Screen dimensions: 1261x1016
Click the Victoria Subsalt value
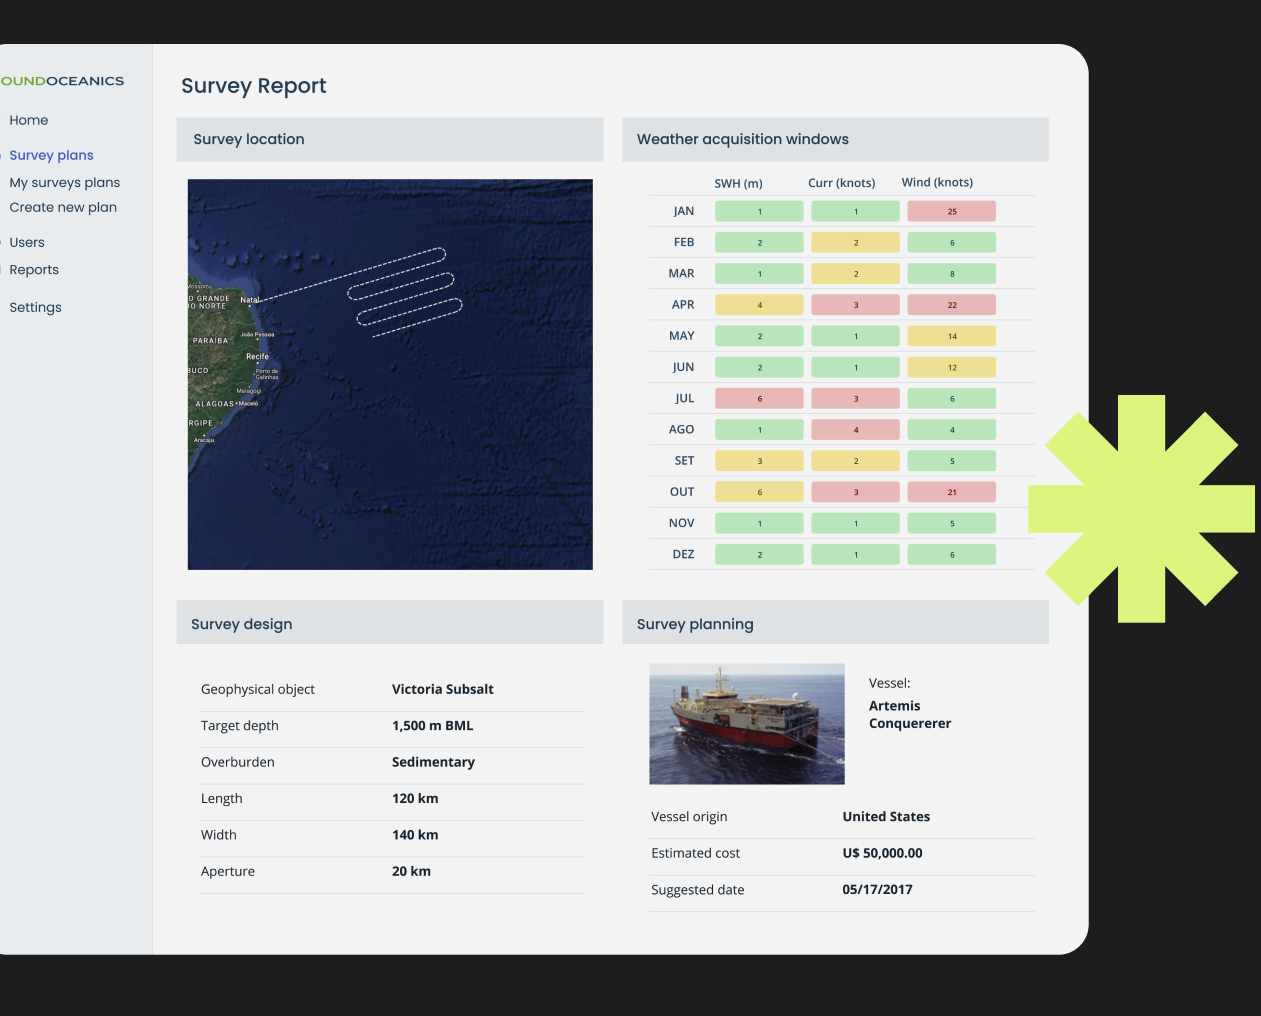pyautogui.click(x=442, y=689)
